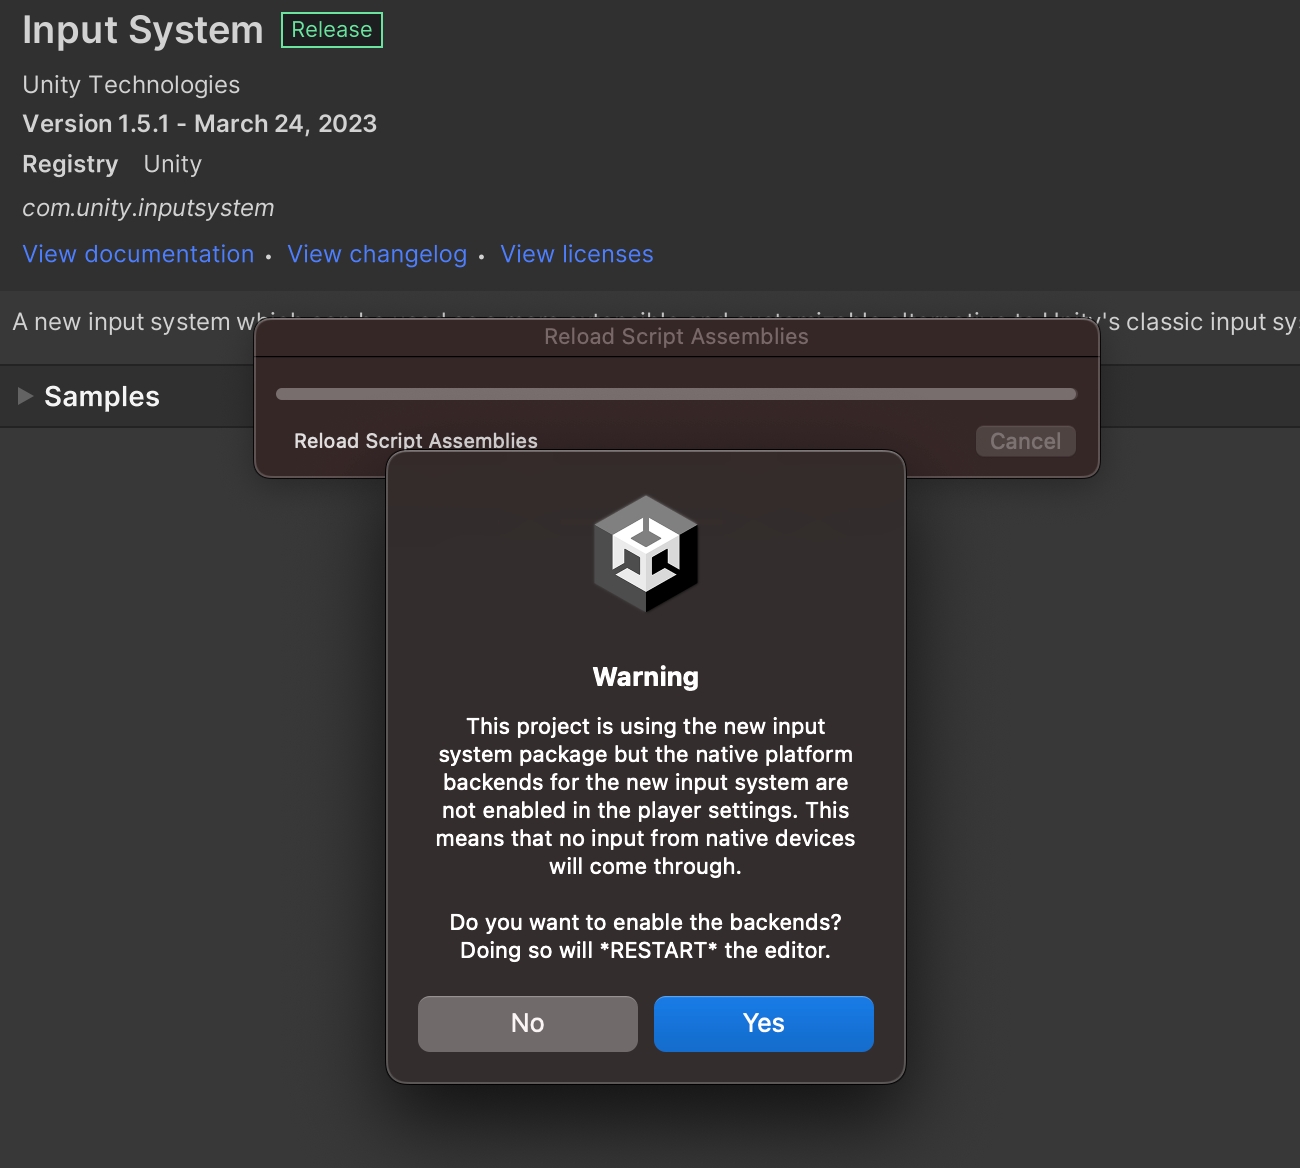Click the Samples heading label
Screen dimensions: 1300x1168
(x=102, y=396)
